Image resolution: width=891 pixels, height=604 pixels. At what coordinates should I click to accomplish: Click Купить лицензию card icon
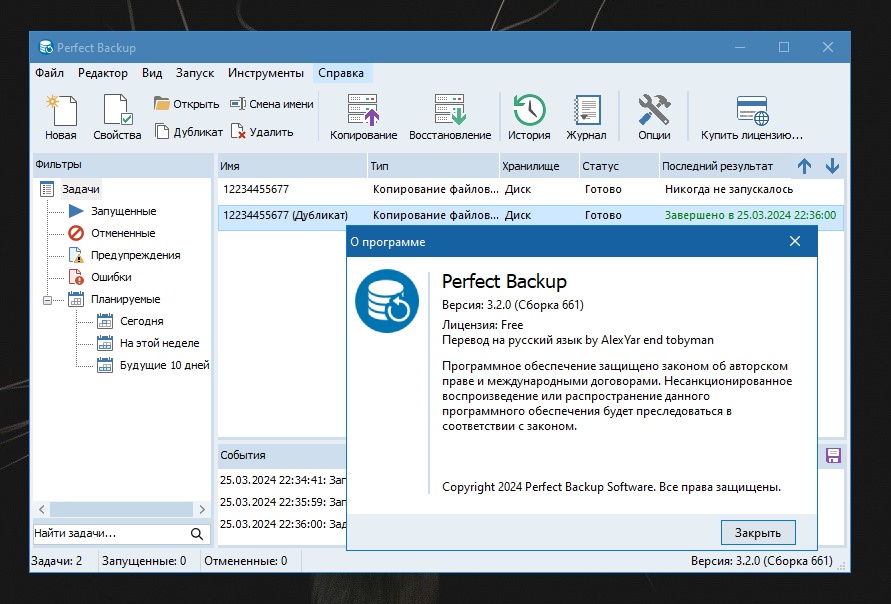coord(752,110)
